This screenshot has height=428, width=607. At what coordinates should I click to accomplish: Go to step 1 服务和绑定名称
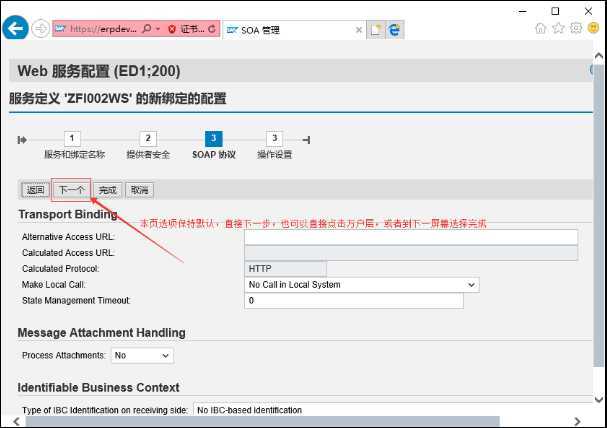[74, 146]
